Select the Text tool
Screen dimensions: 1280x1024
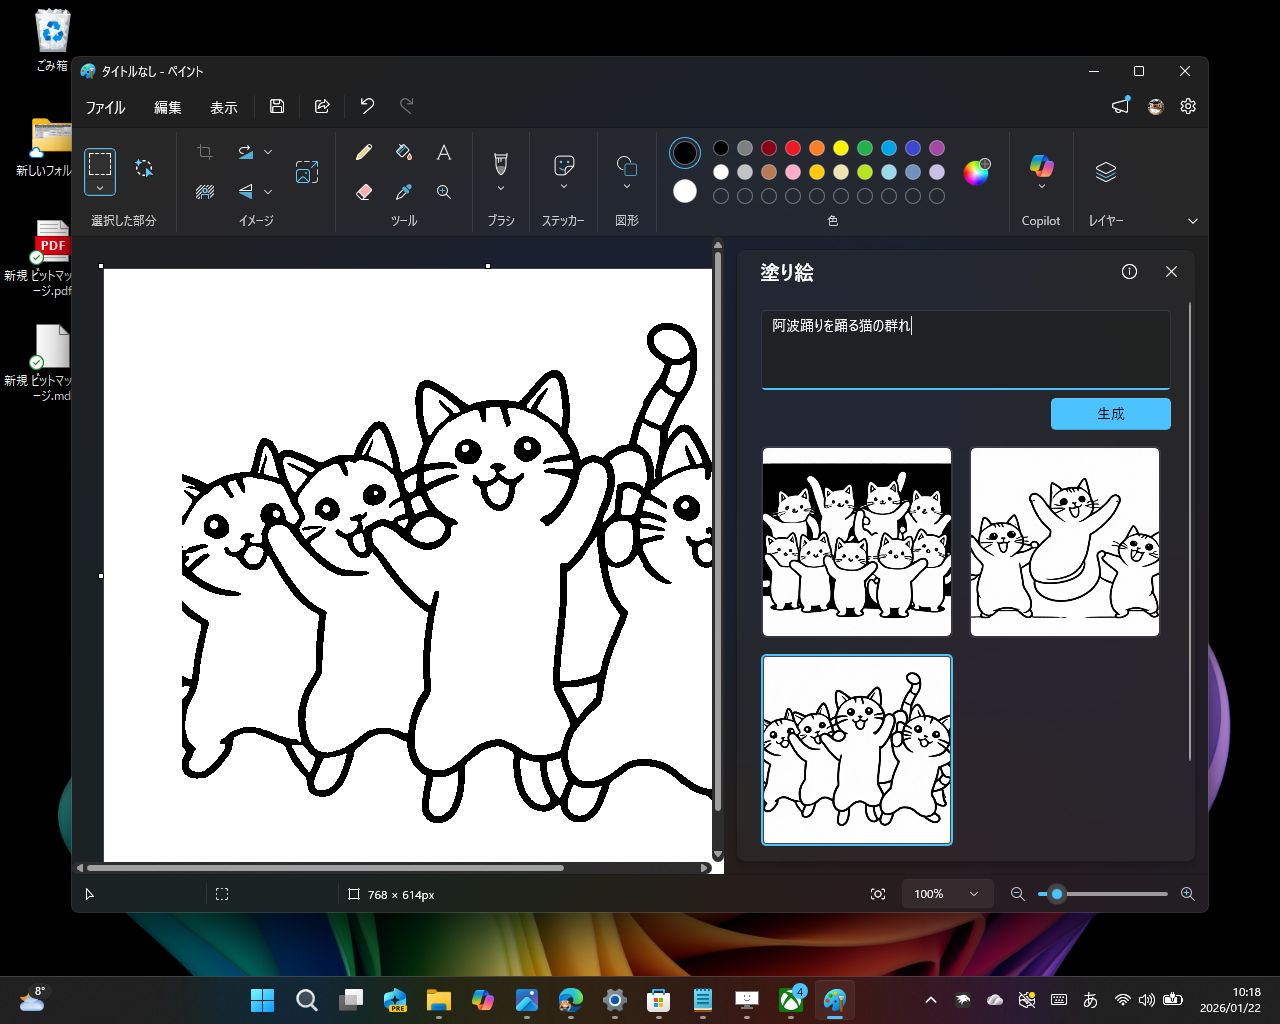coord(444,152)
